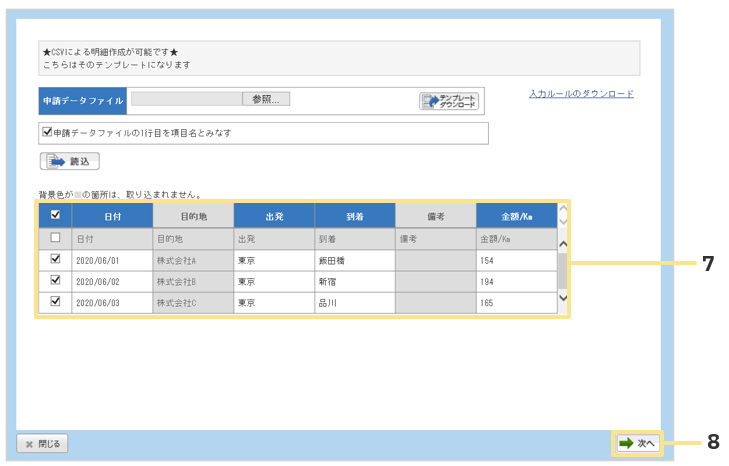
Task: Click the 飯田橋 arrival cell
Action: pyautogui.click(x=354, y=259)
